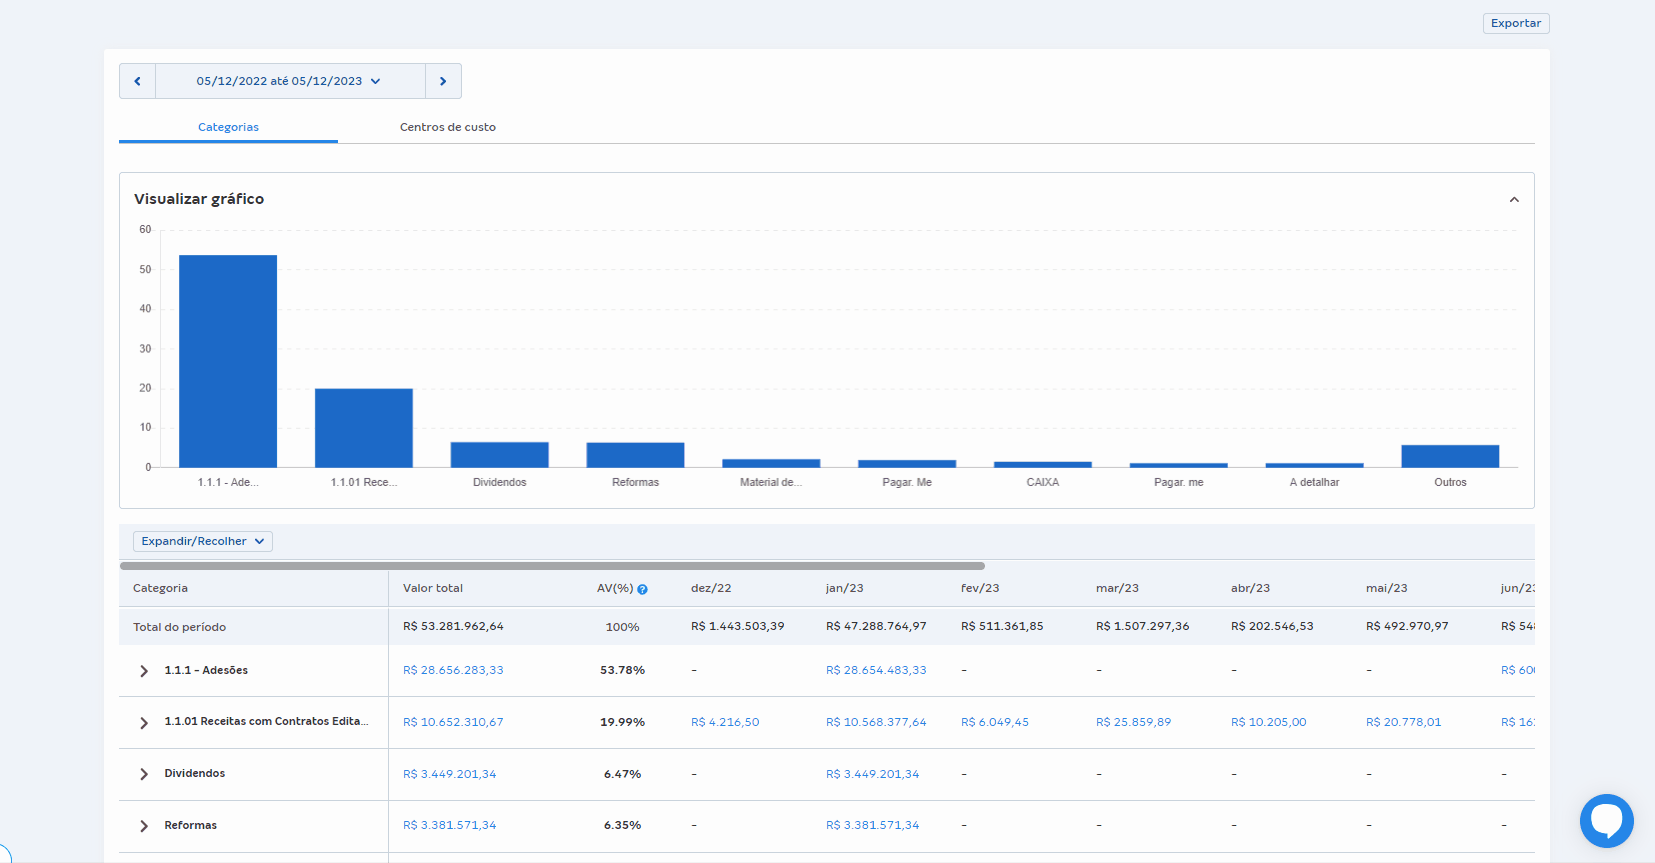Open Receitas dez/22 value R$ 4.216,50
Image resolution: width=1655 pixels, height=863 pixels.
click(x=725, y=722)
